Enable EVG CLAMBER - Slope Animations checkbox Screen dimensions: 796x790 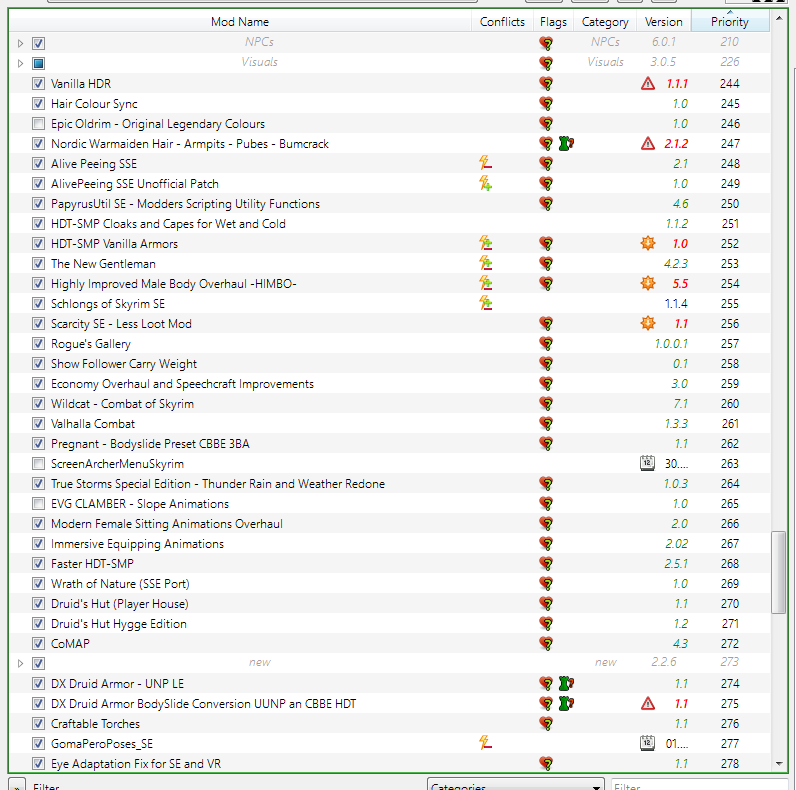(x=38, y=504)
